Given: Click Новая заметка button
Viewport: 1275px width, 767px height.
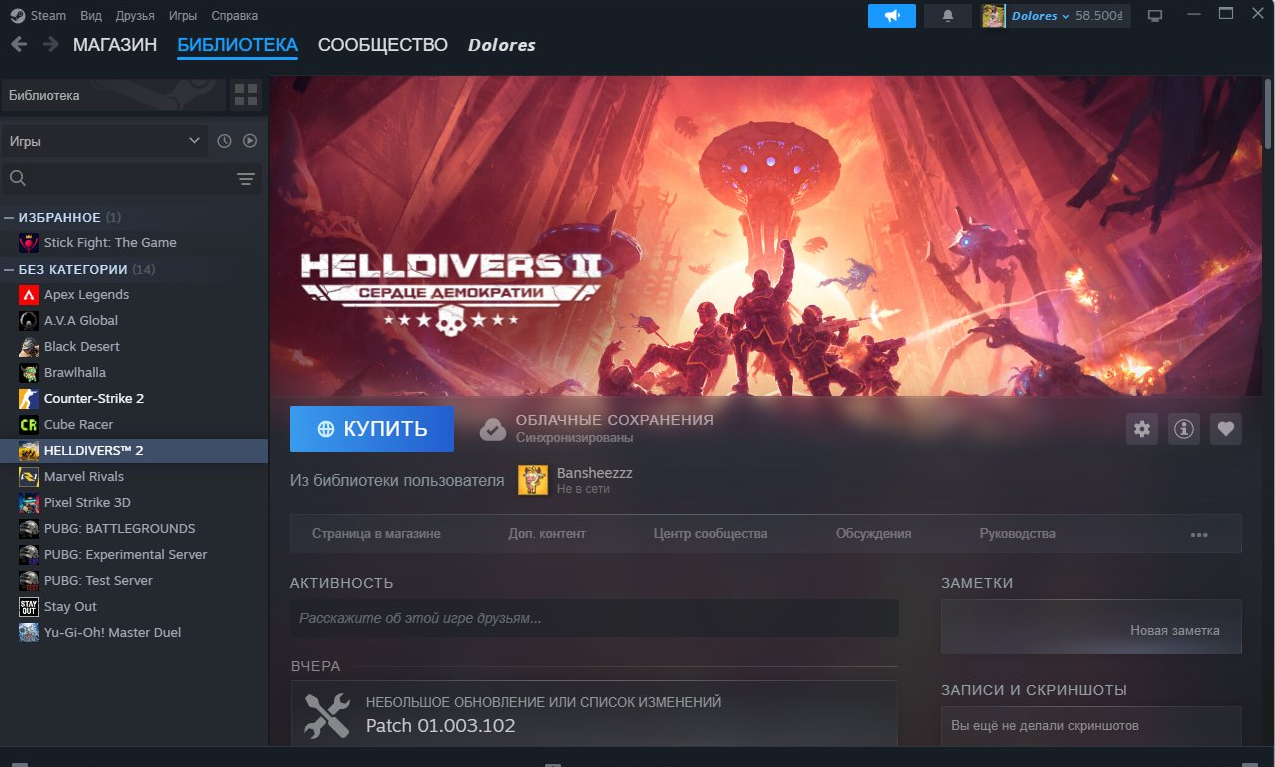Looking at the screenshot, I should point(1175,631).
